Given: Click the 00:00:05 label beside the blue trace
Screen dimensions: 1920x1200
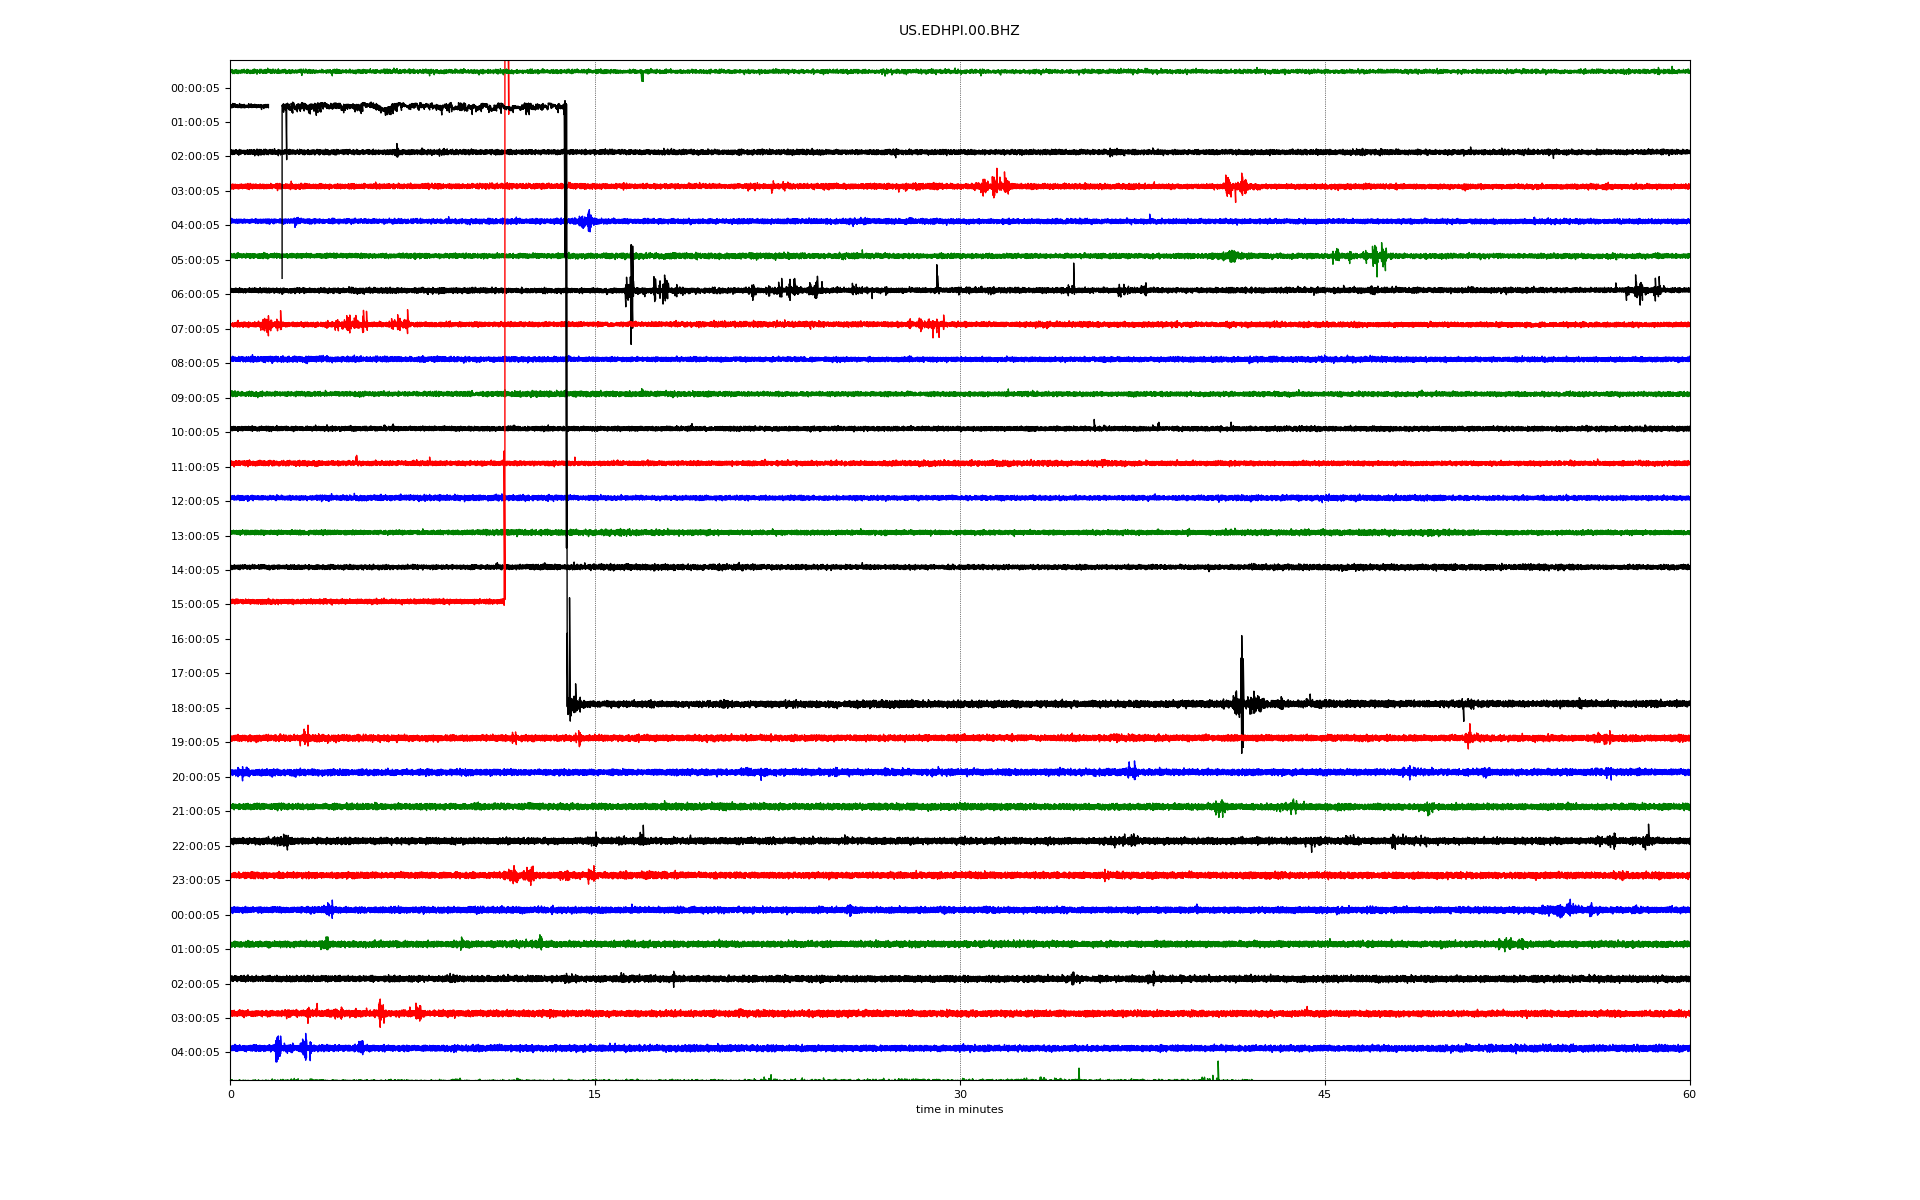Looking at the screenshot, I should coord(195,915).
